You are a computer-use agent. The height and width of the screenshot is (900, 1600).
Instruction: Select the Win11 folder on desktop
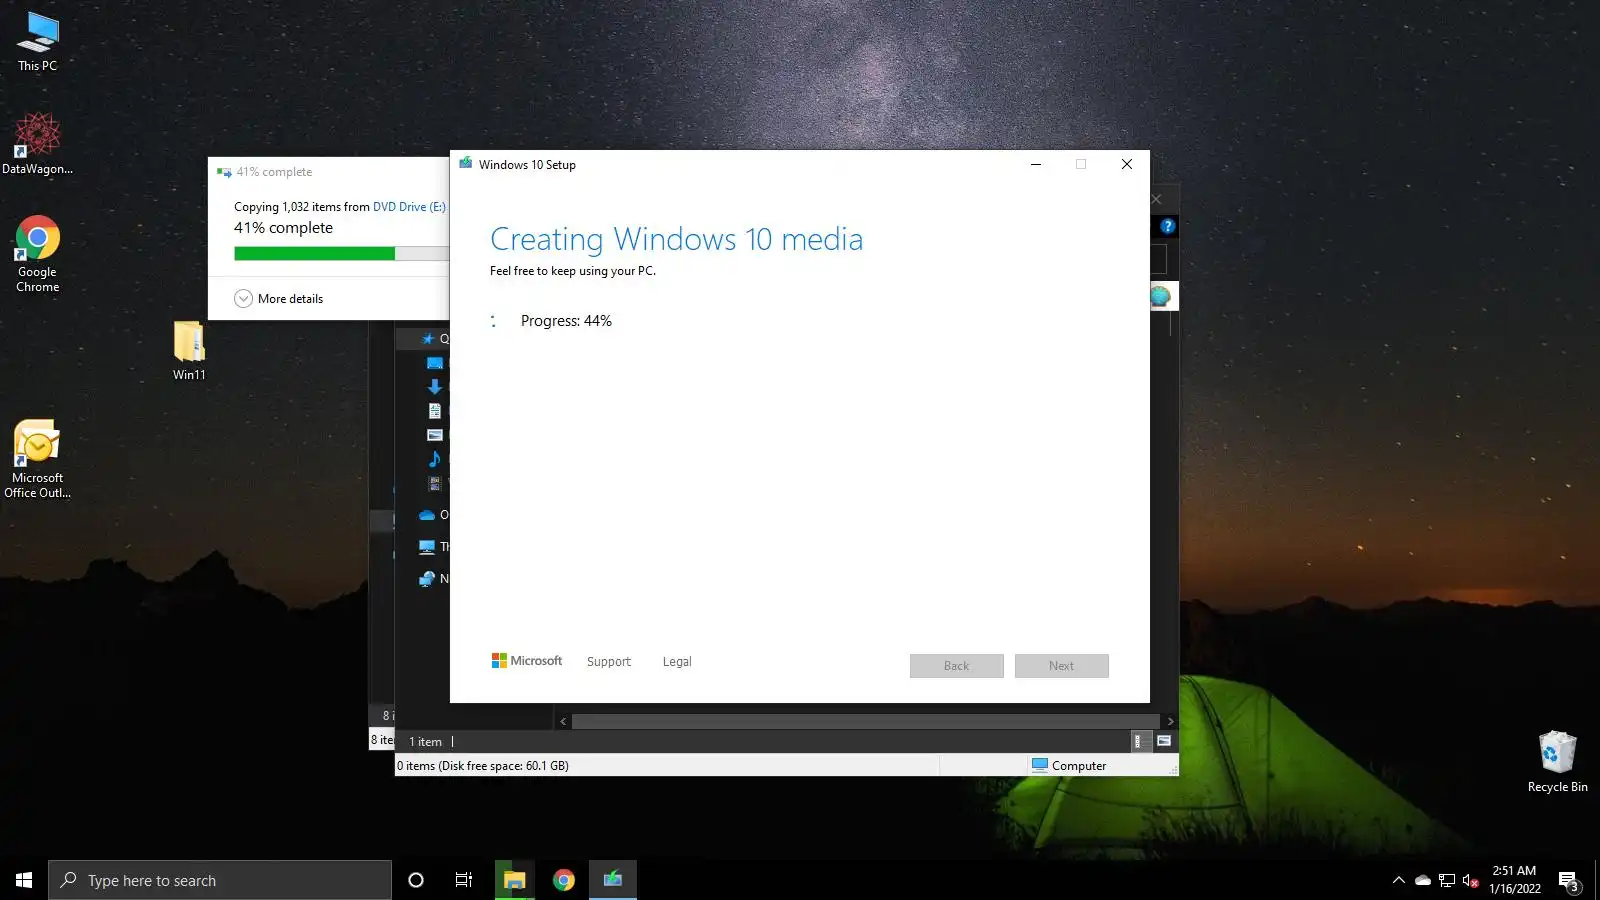pyautogui.click(x=189, y=350)
